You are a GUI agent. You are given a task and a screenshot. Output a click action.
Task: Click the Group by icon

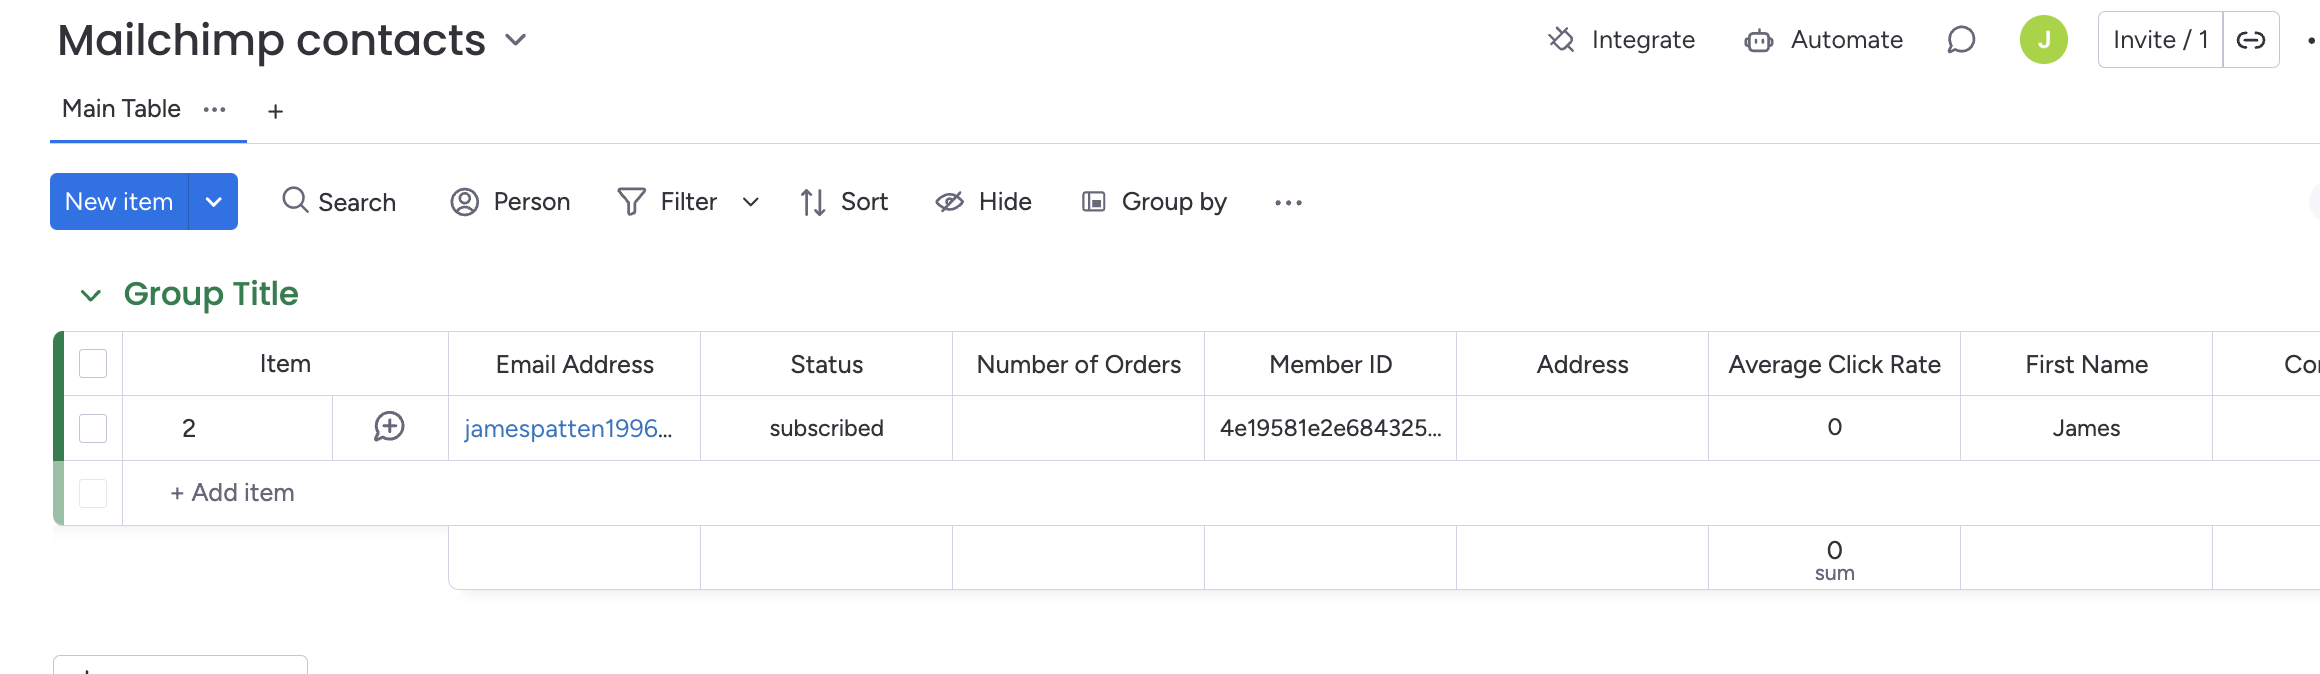coord(1094,202)
